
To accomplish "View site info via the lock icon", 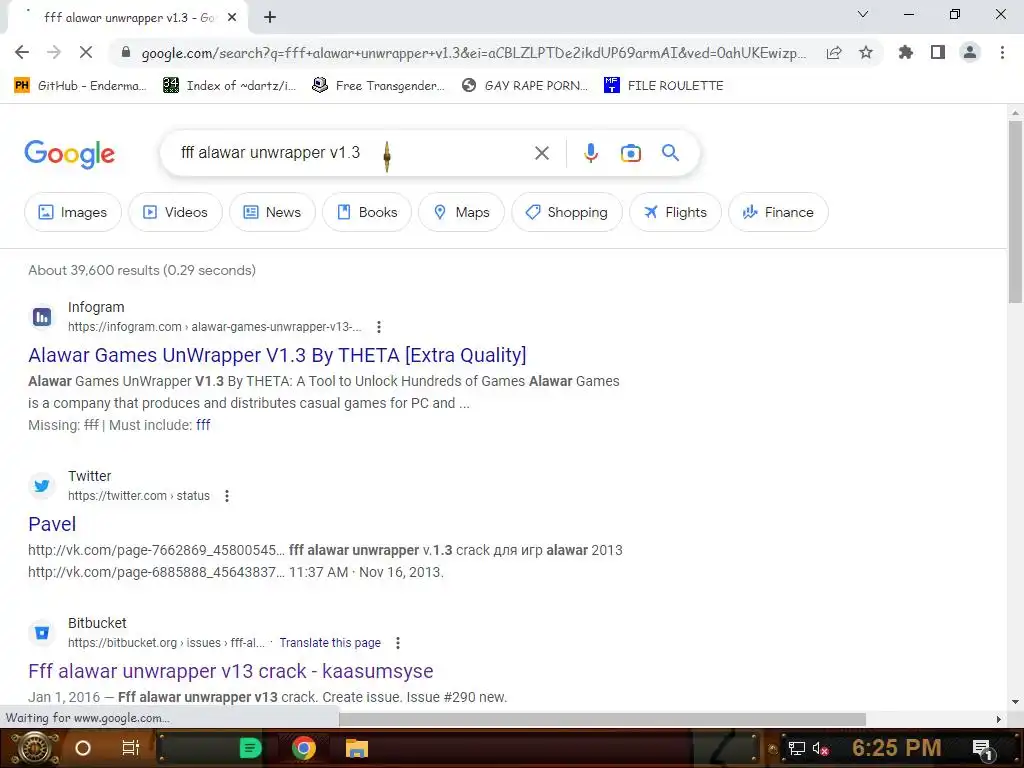I will pyautogui.click(x=126, y=53).
